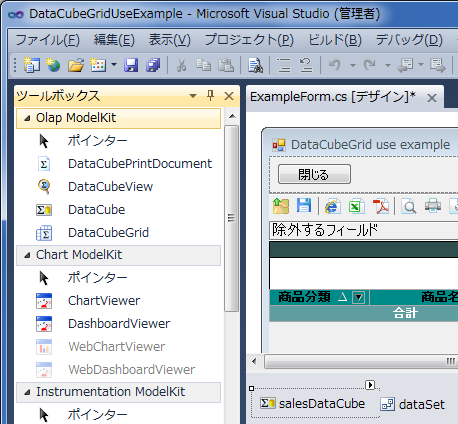Click the 閉じる button on form

click(x=314, y=174)
